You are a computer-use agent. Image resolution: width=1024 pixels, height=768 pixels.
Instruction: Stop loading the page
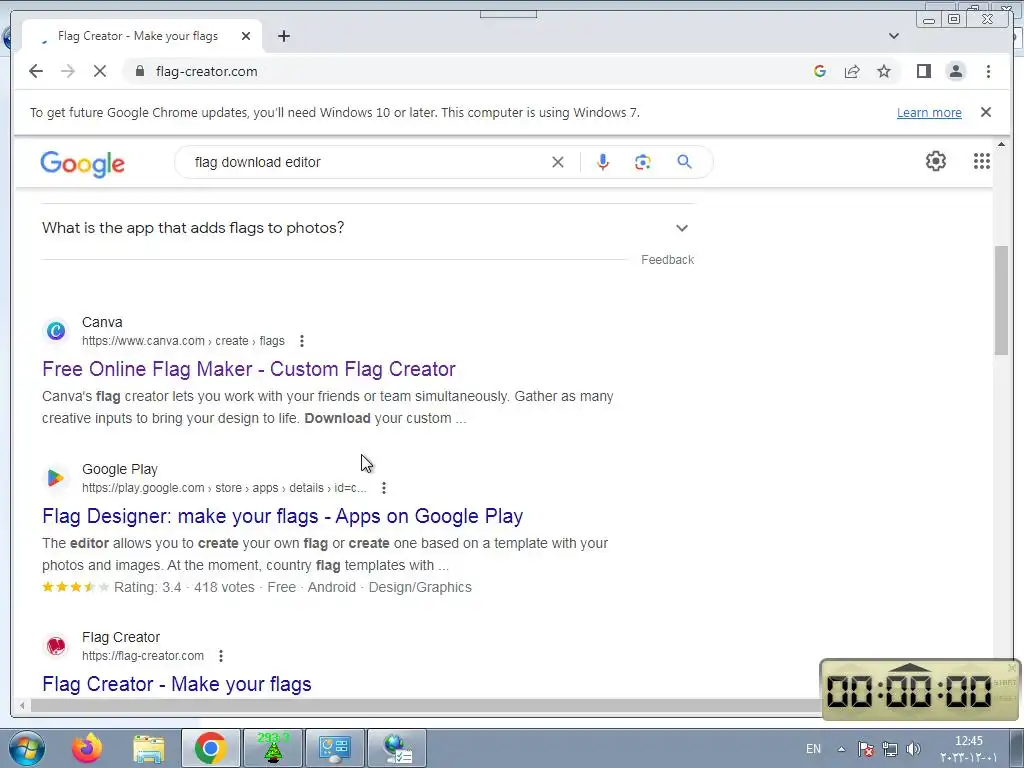point(100,71)
